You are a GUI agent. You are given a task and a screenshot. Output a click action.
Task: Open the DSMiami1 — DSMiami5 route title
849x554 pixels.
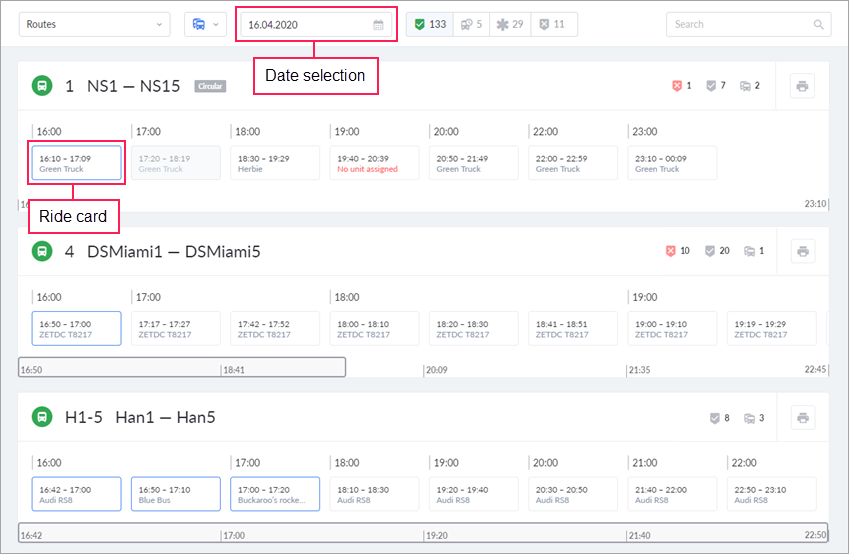(x=174, y=252)
